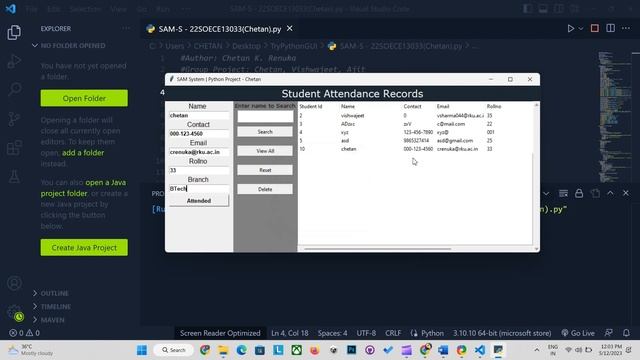Click the Reset button
Image resolution: width=640 pixels, height=360 pixels.
click(265, 170)
